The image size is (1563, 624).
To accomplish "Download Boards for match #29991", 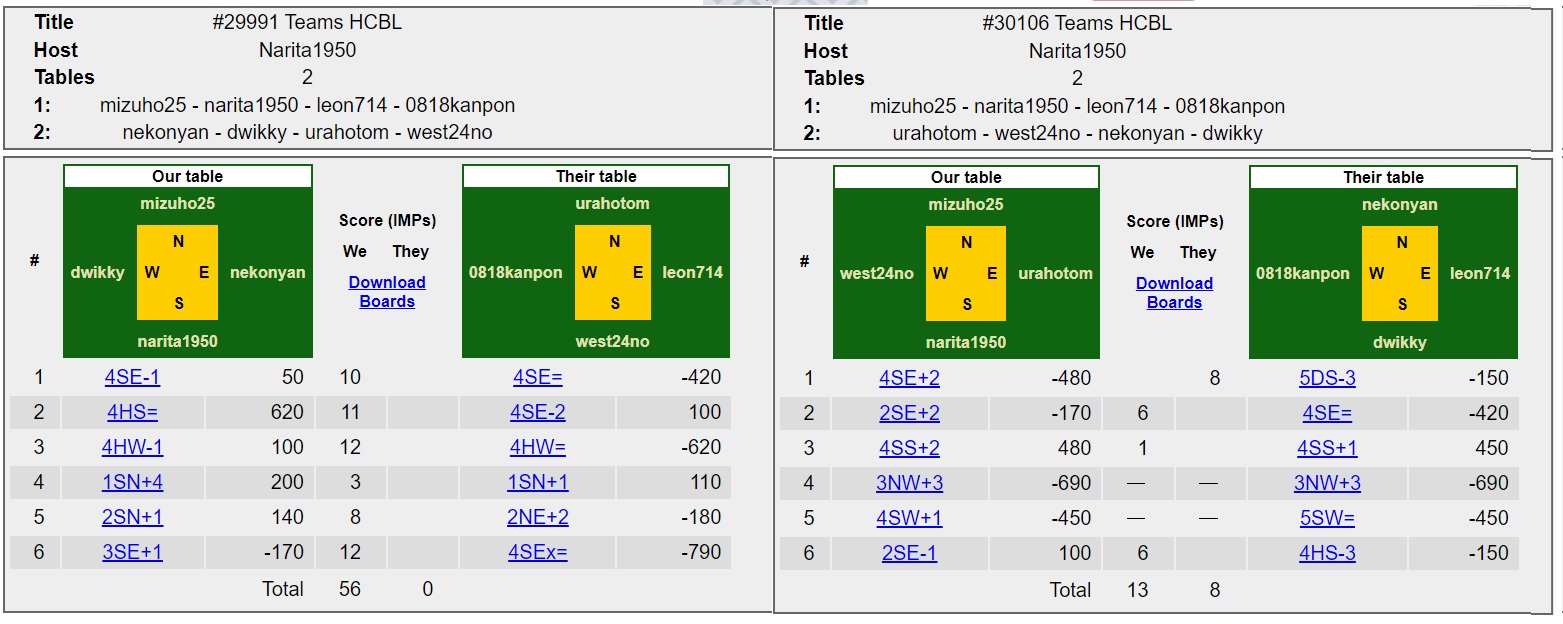I will [387, 292].
